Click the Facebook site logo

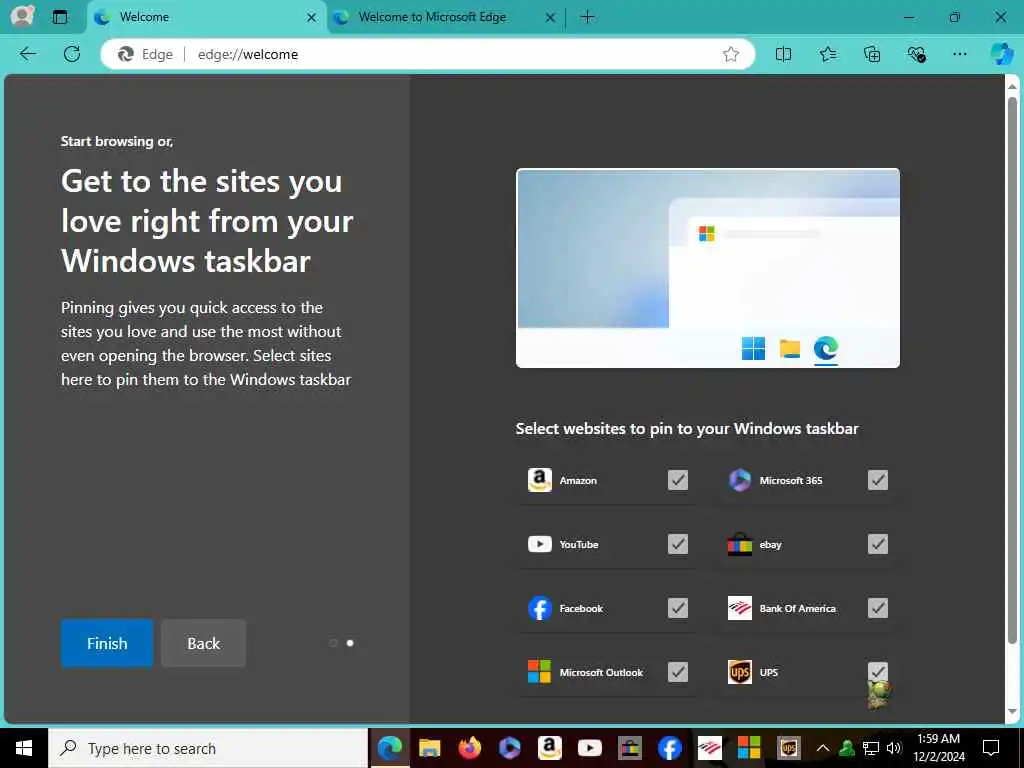(x=539, y=608)
